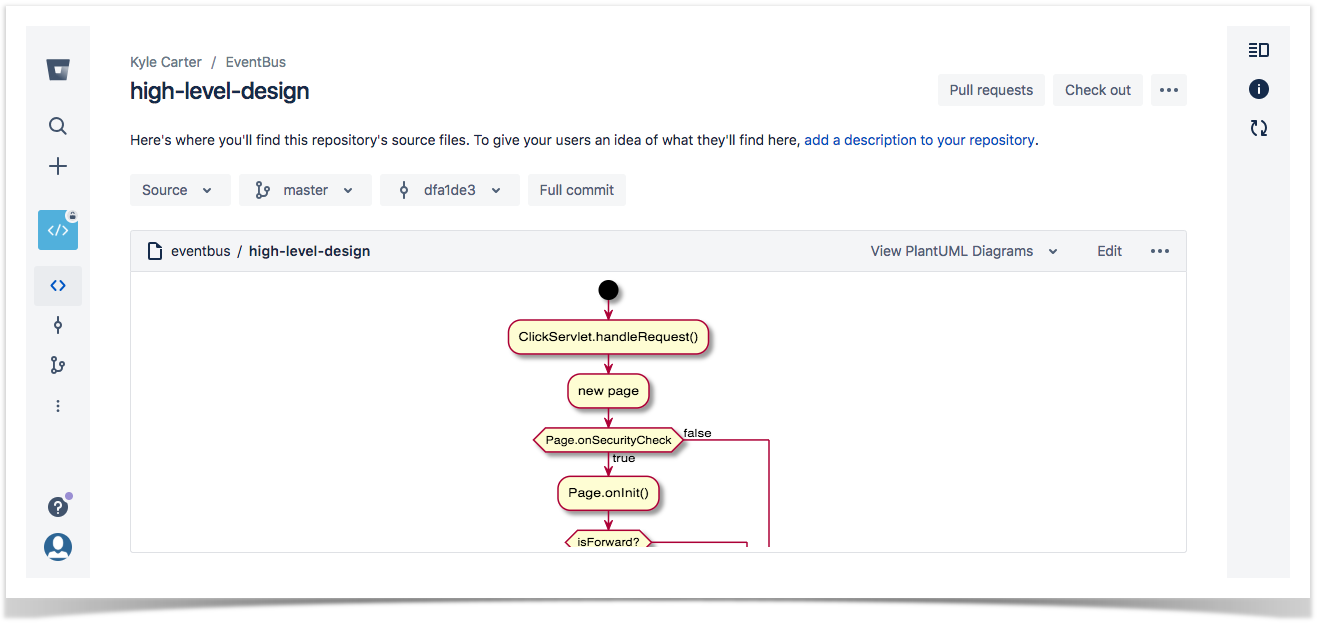Click Edit in the file header
This screenshot has width=1324, height=627.
tap(1110, 251)
